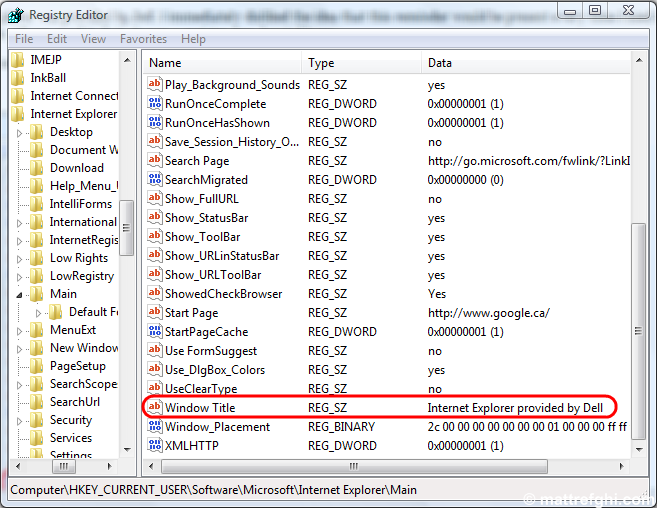Open the Edit menu
This screenshot has height=508, width=657.
(x=57, y=39)
